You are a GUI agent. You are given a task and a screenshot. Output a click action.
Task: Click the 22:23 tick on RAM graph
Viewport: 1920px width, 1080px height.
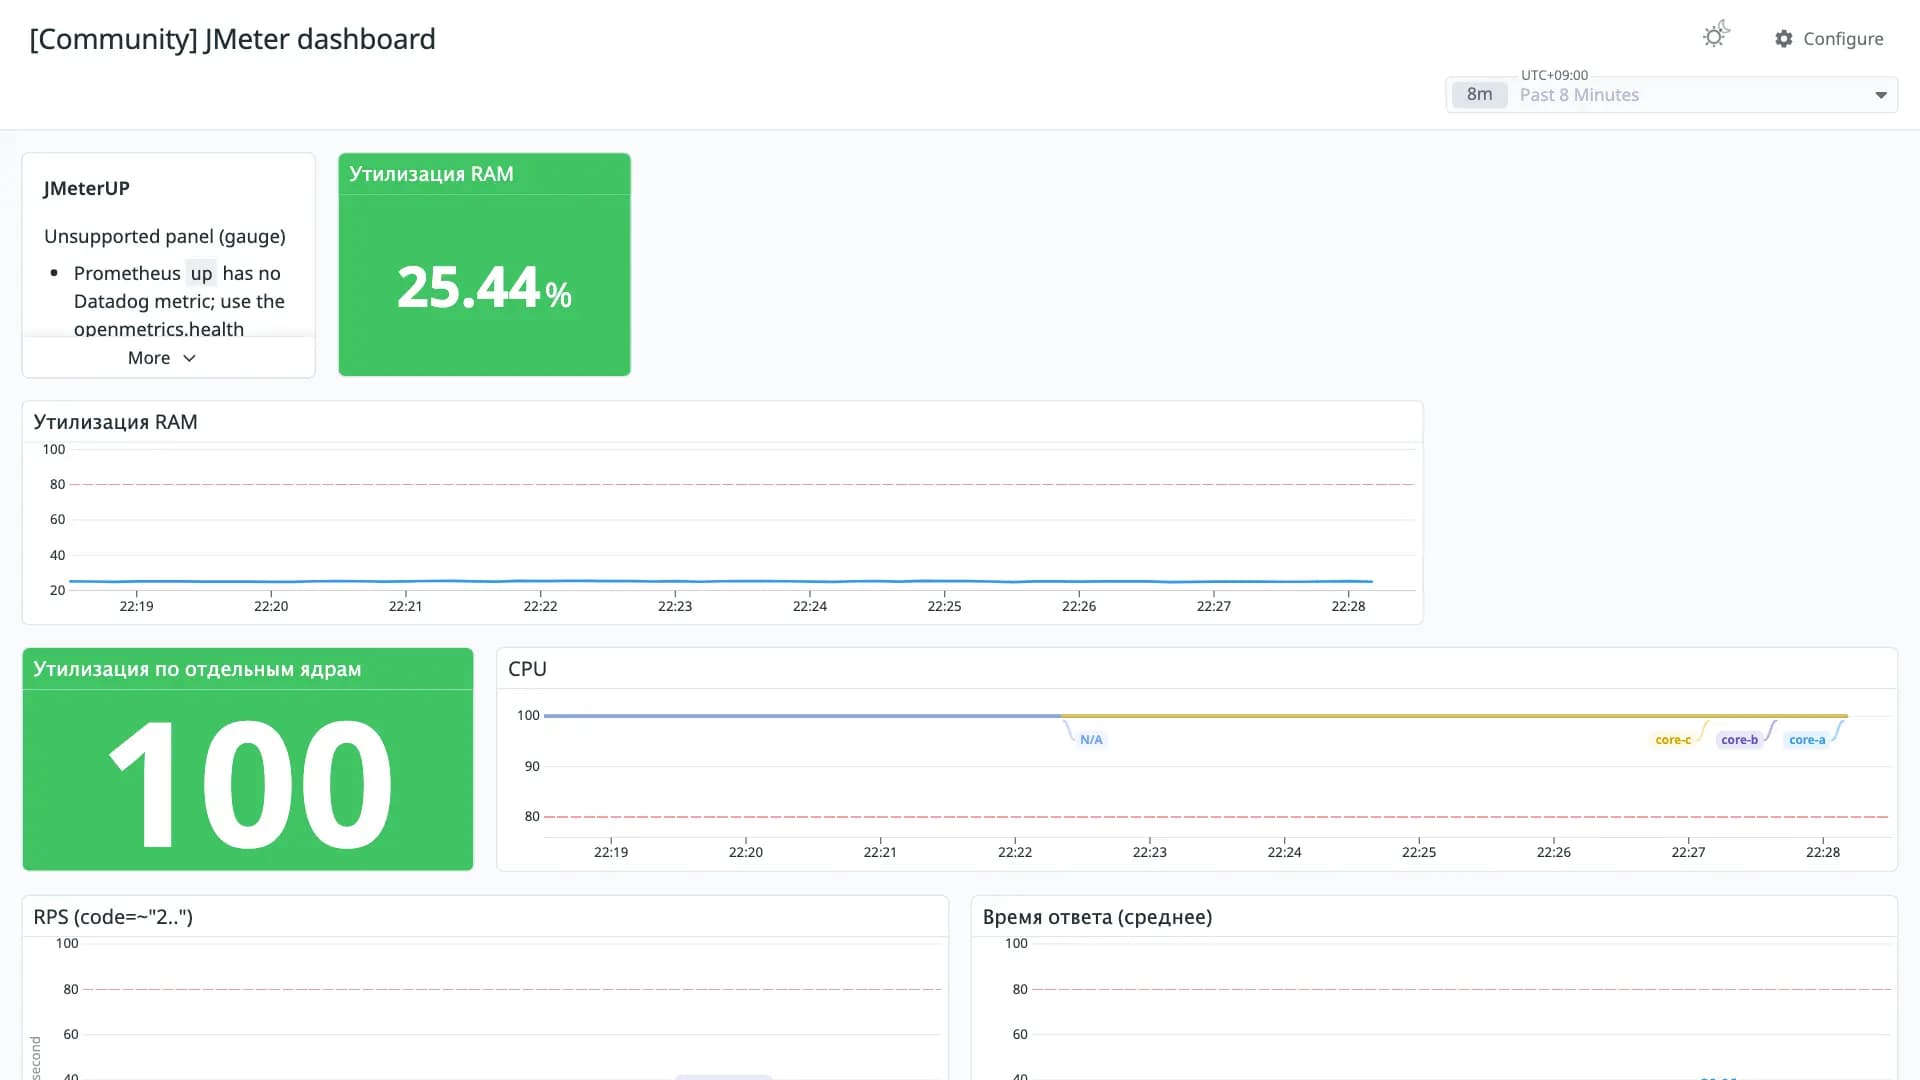(x=675, y=606)
